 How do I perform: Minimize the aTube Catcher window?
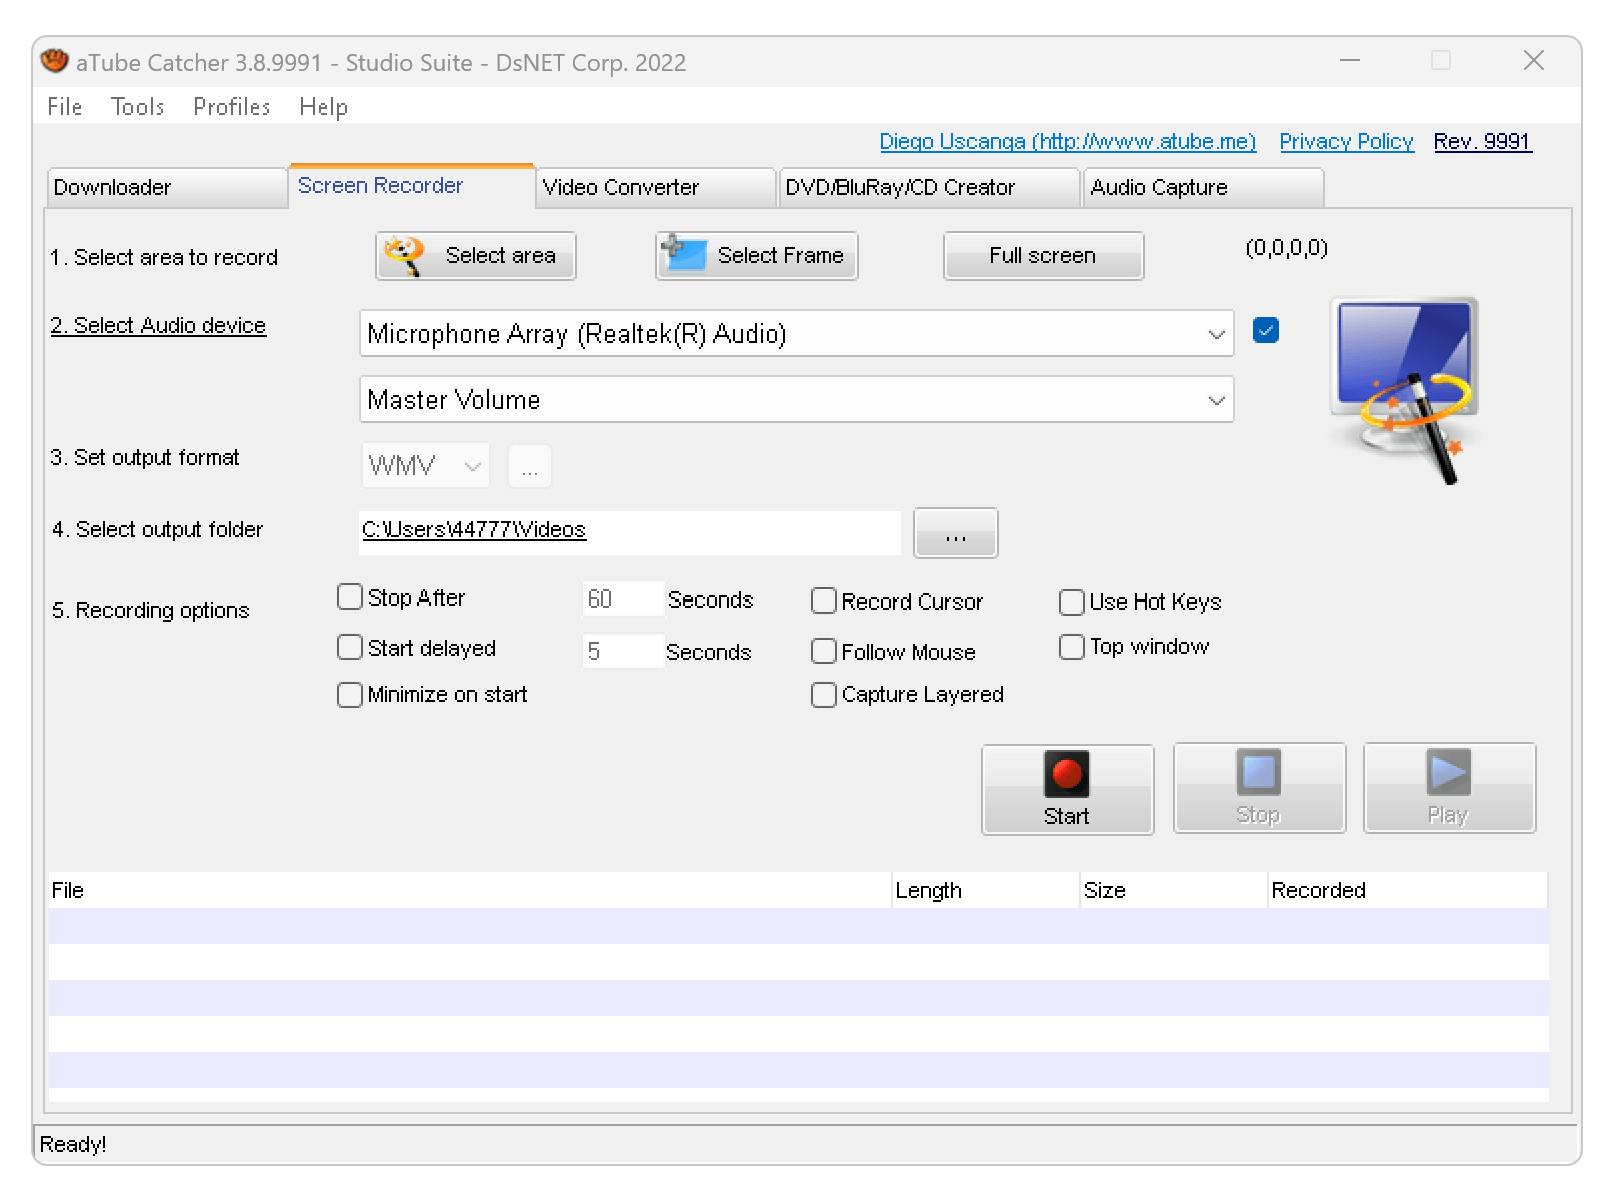pos(1350,61)
